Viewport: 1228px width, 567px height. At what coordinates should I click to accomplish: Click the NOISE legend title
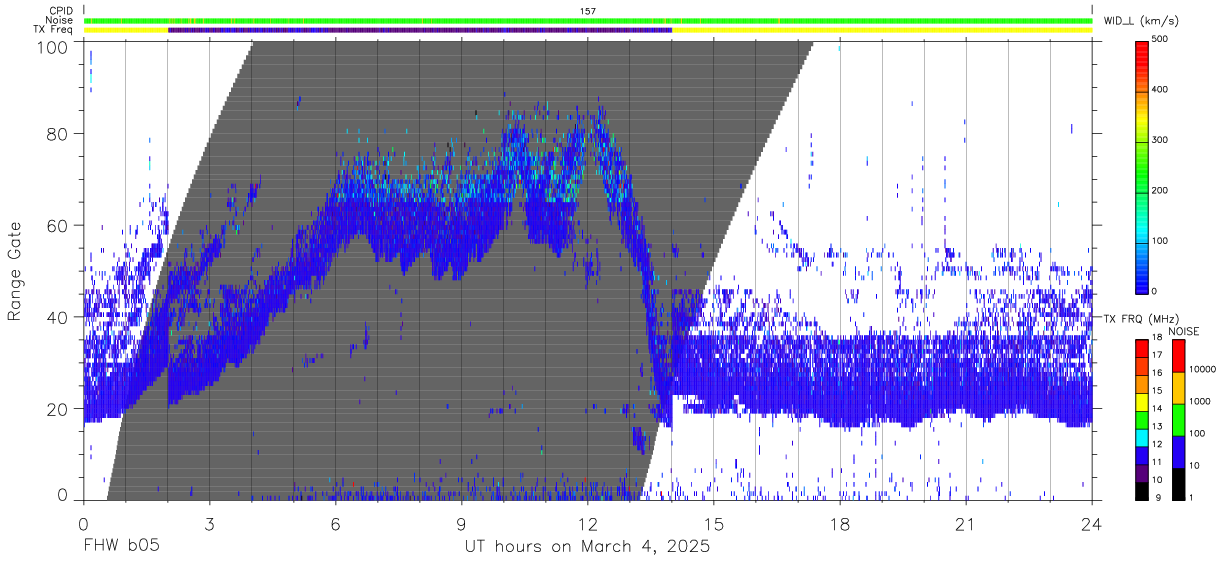click(1185, 331)
